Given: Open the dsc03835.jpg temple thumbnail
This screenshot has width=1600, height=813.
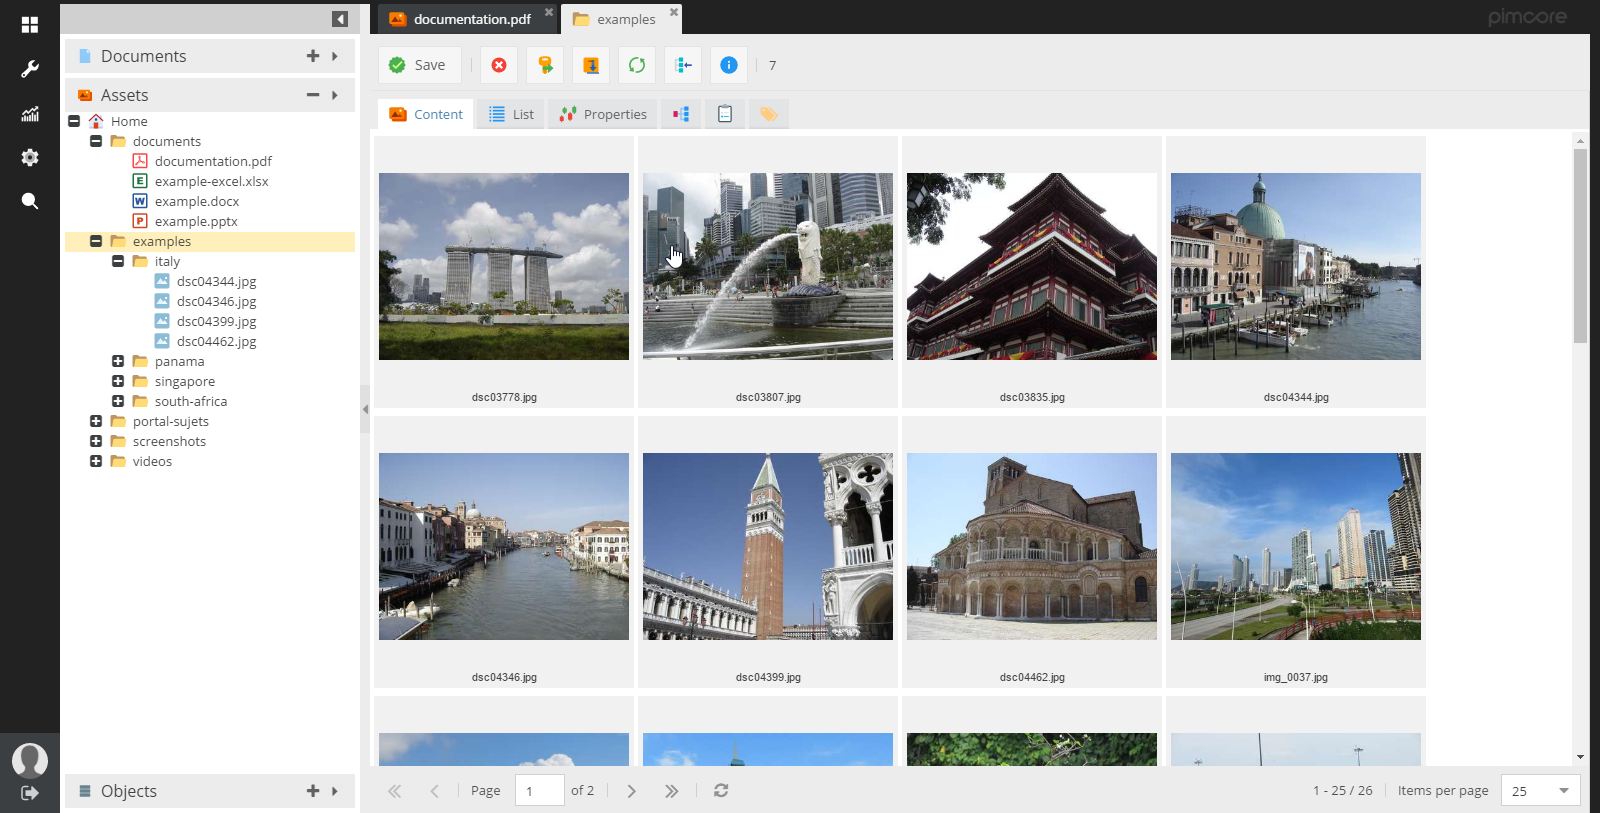Looking at the screenshot, I should pos(1031,267).
